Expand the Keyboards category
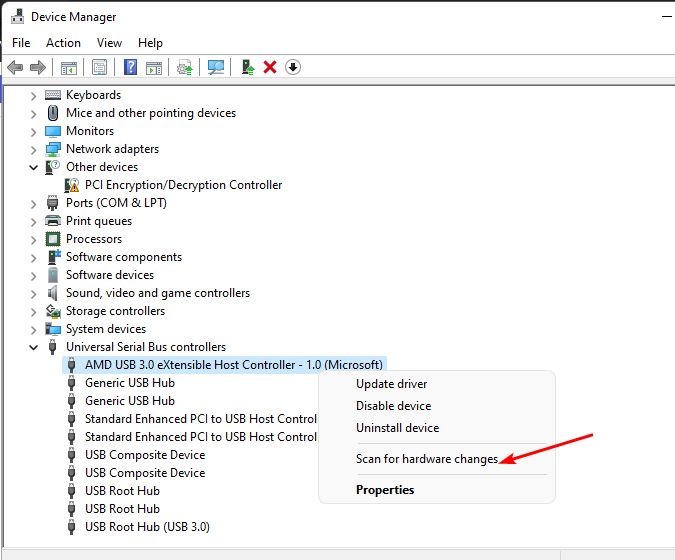Image resolution: width=675 pixels, height=560 pixels. (34, 96)
